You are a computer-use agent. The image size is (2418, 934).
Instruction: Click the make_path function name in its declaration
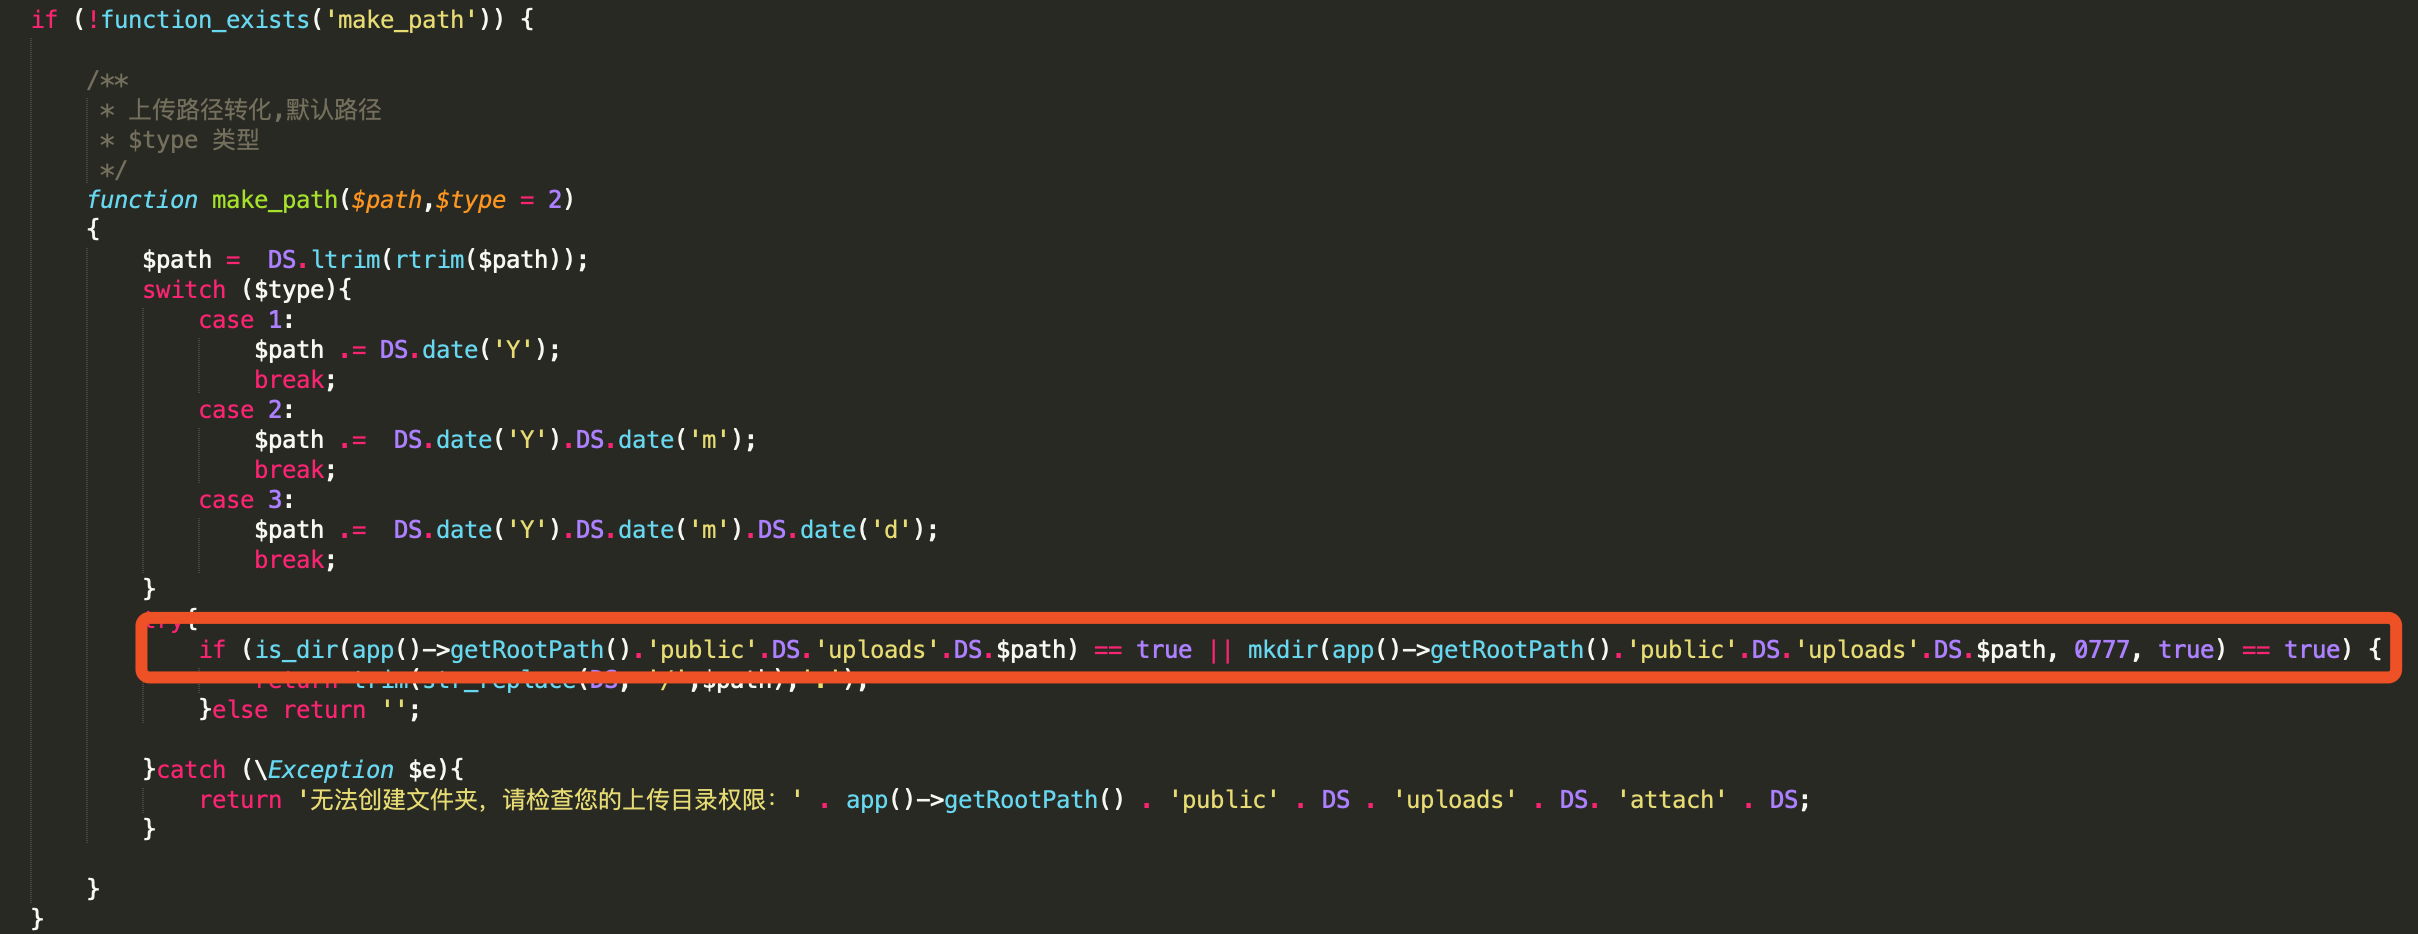tap(275, 200)
